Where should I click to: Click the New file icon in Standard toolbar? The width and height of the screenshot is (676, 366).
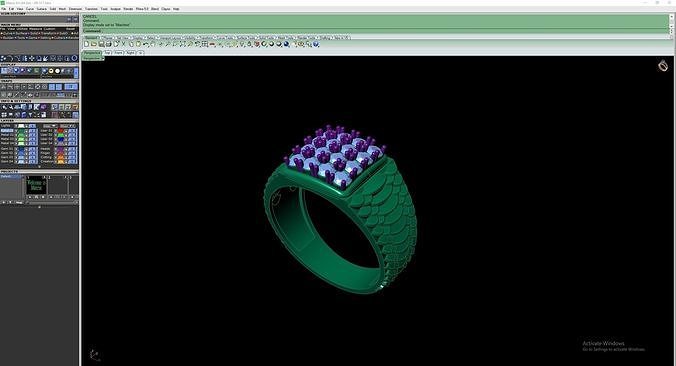coord(87,44)
